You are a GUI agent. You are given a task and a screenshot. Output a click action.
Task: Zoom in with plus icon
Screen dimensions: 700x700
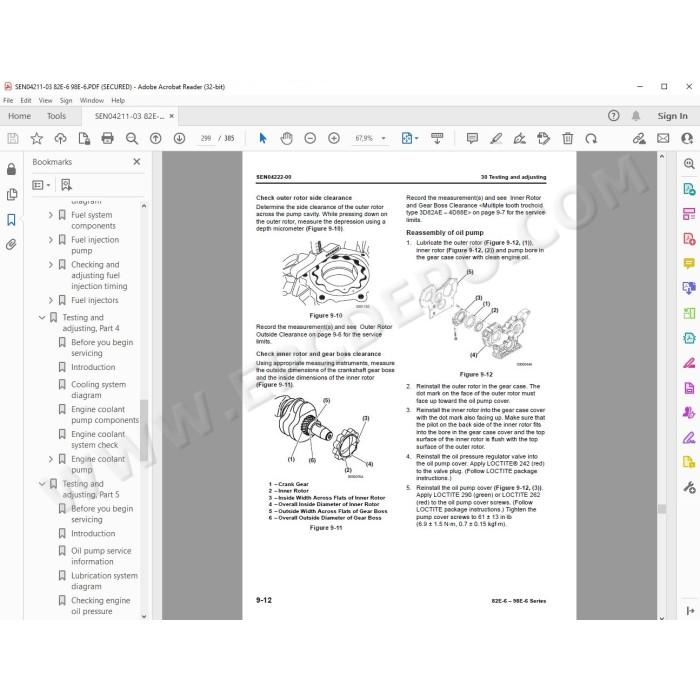click(334, 138)
